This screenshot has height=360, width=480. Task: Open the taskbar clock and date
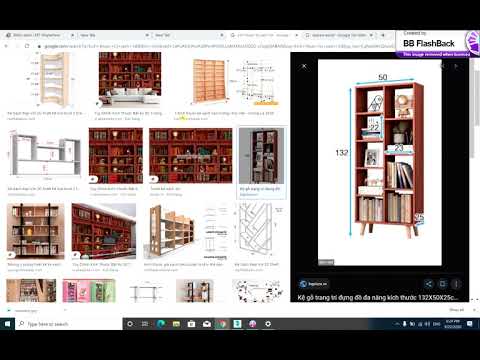click(453, 324)
